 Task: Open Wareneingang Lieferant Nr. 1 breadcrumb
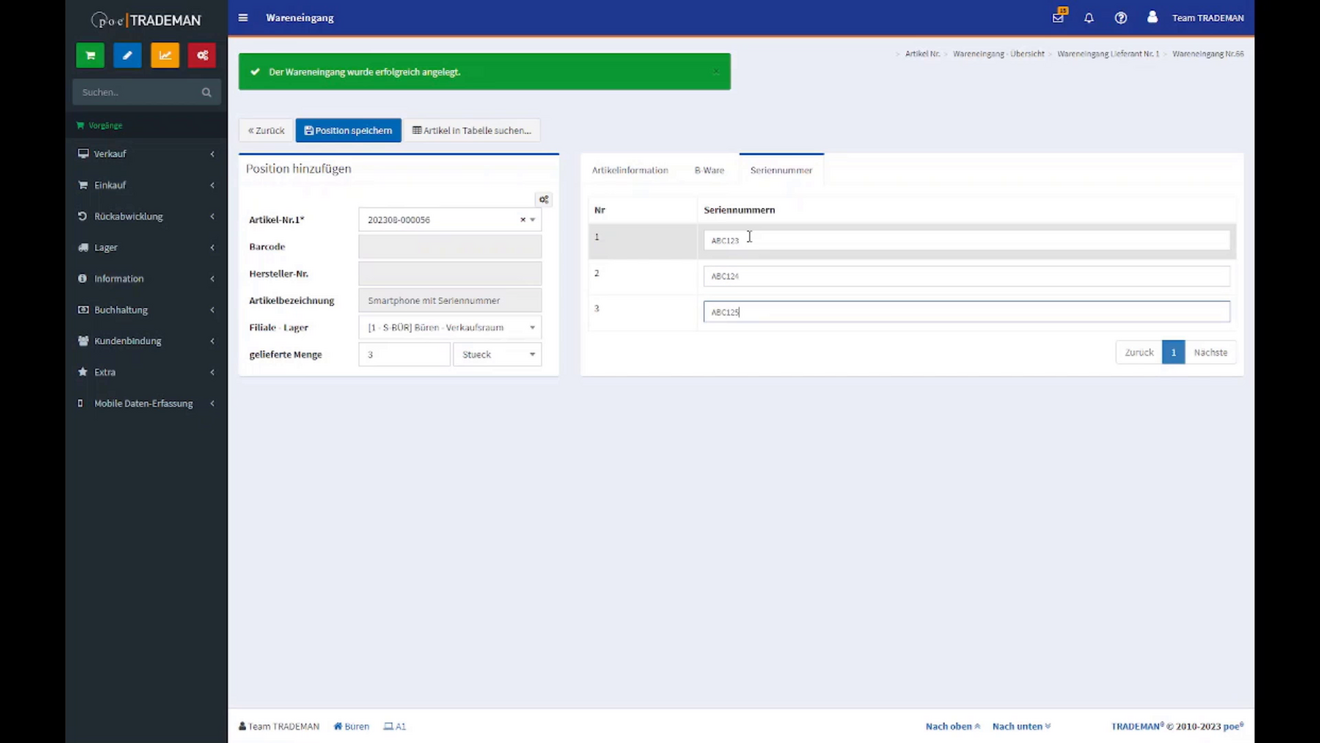[x=1108, y=54]
